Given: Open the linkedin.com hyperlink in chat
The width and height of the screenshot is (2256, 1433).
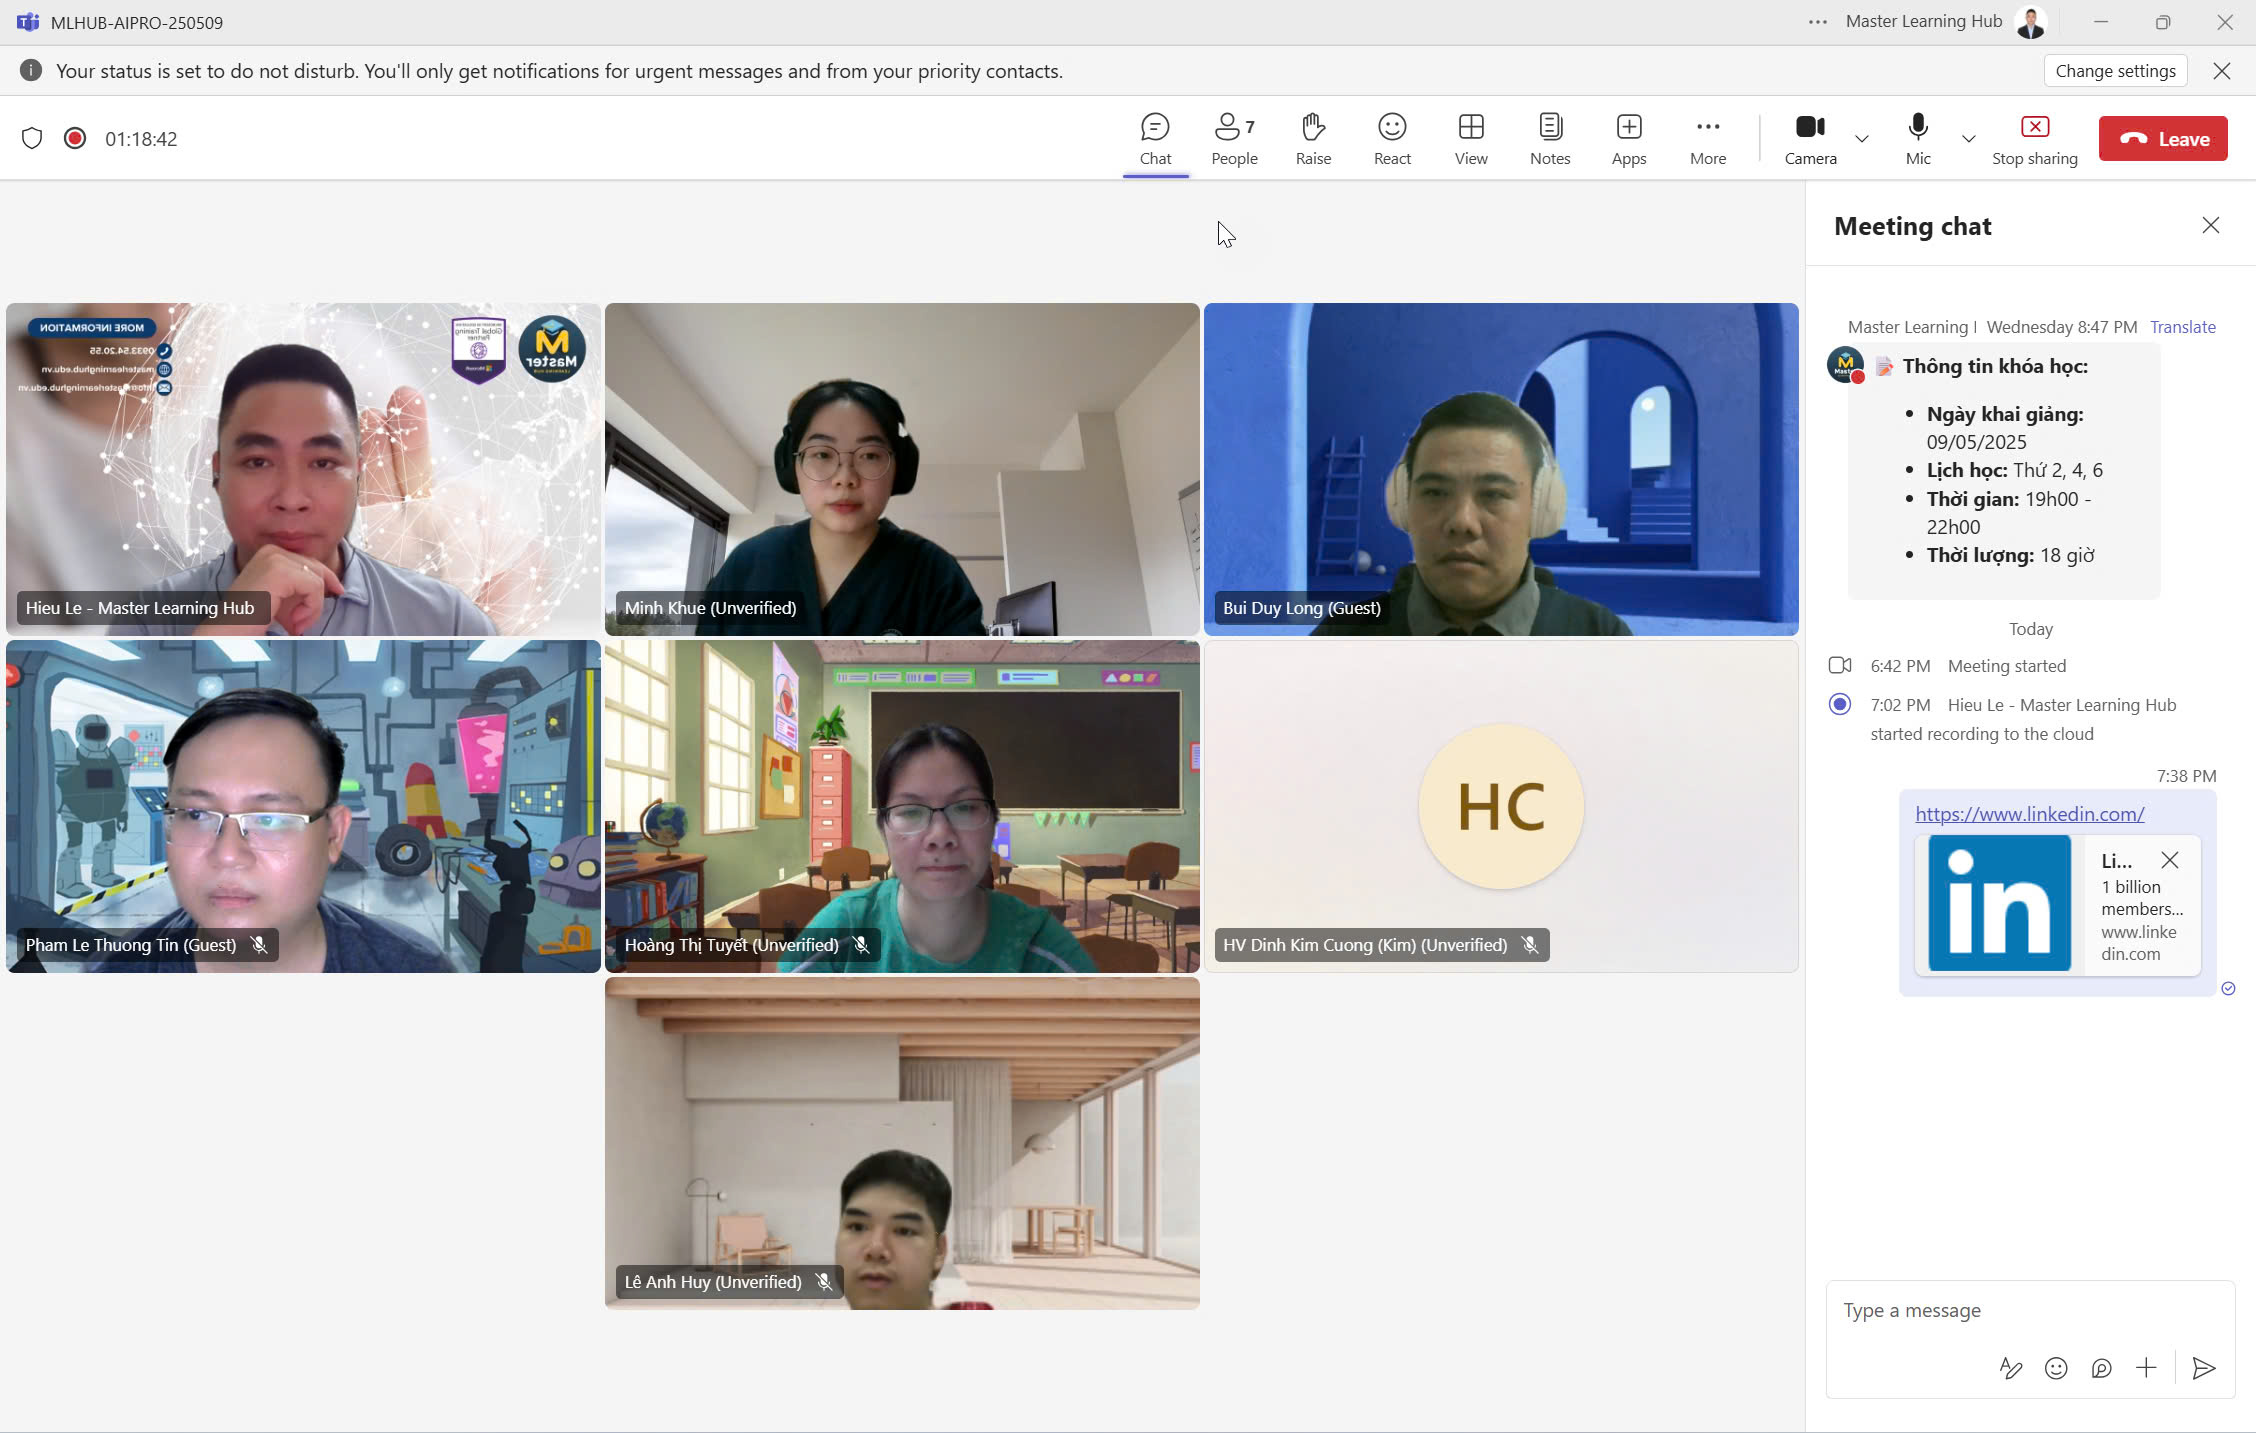Looking at the screenshot, I should tap(2030, 814).
